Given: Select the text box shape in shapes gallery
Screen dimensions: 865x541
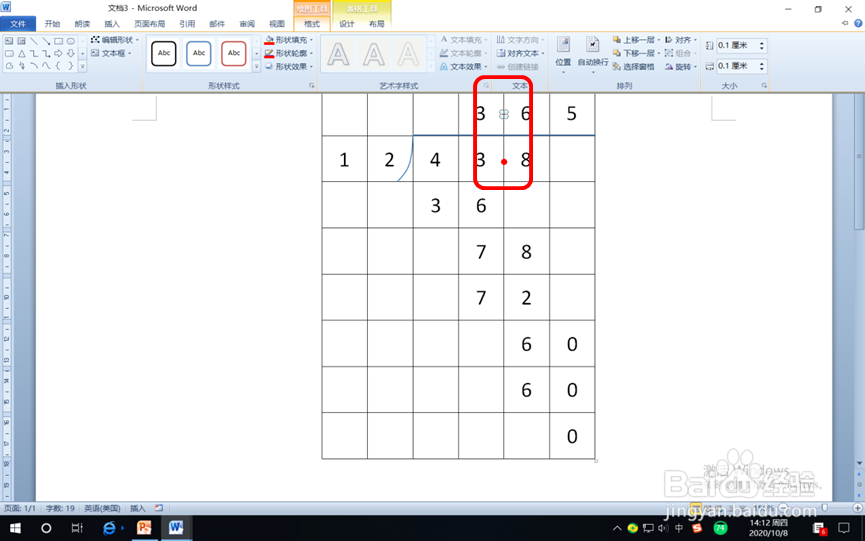Looking at the screenshot, I should [9, 41].
